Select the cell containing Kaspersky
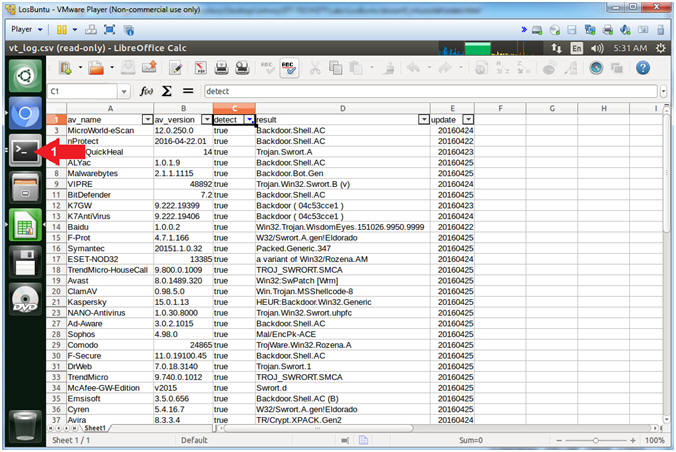 pos(110,302)
